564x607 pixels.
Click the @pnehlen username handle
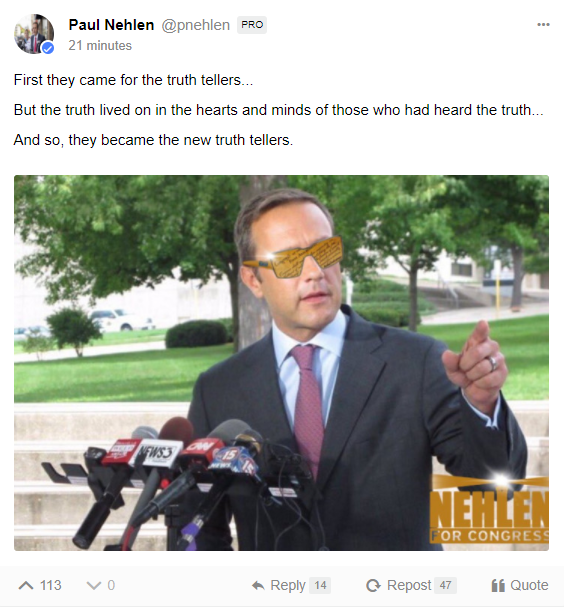coord(195,25)
